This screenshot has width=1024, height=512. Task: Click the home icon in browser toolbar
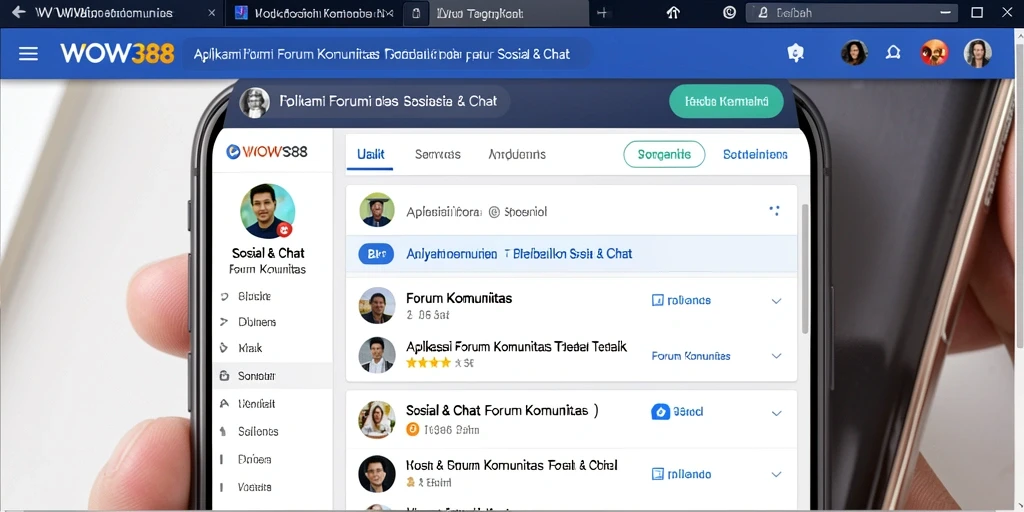(673, 12)
